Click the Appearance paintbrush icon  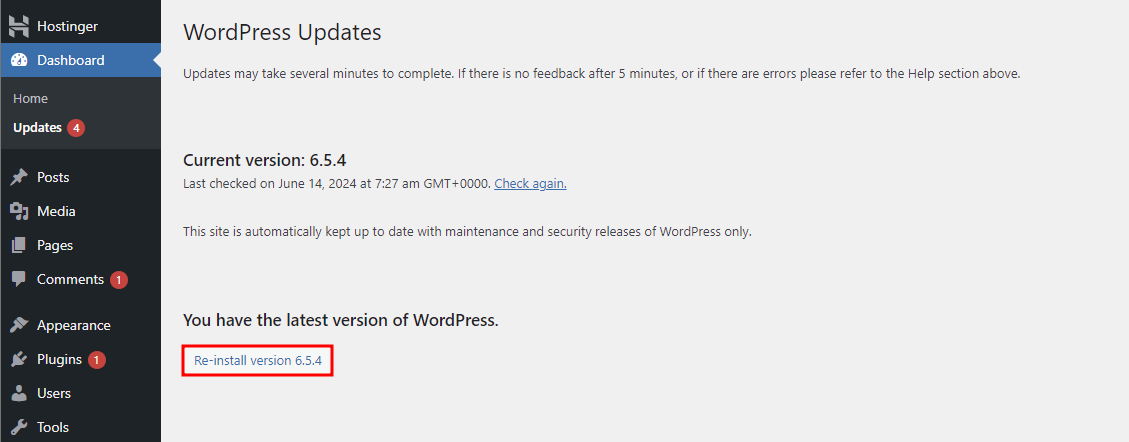click(19, 325)
